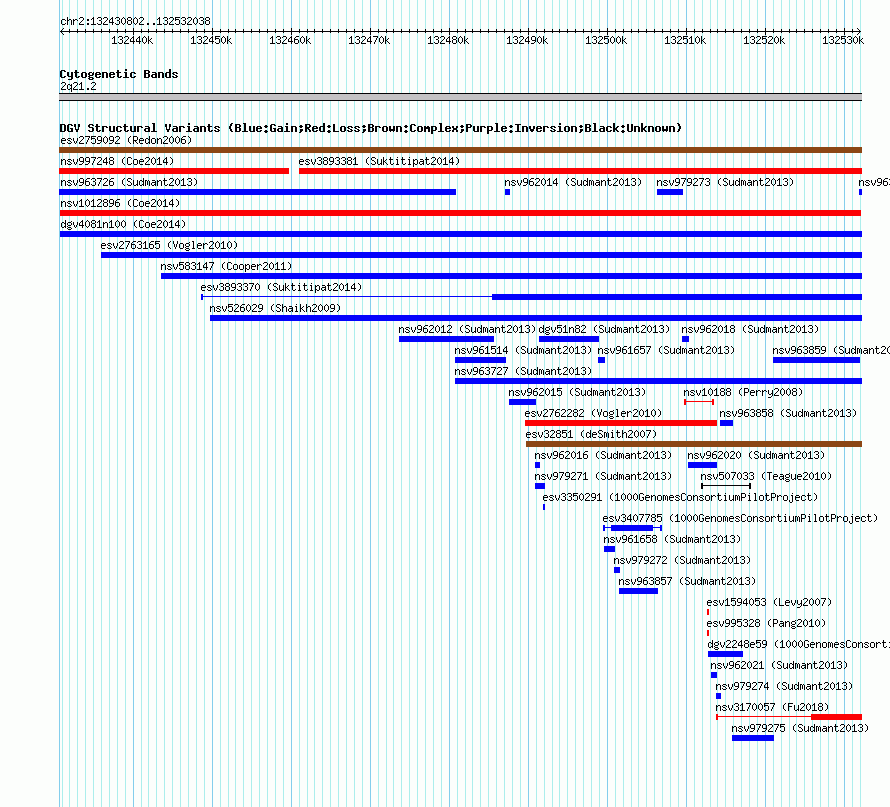
Task: Click dgv4081n100 (Coe2014) label
Action: coord(123,224)
